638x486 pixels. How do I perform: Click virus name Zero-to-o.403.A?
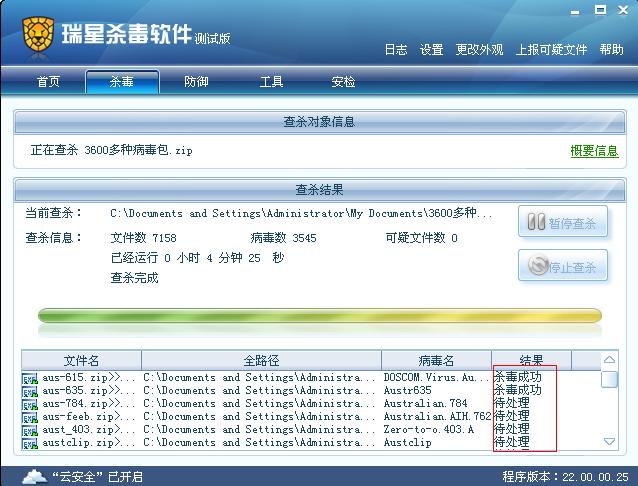point(428,430)
